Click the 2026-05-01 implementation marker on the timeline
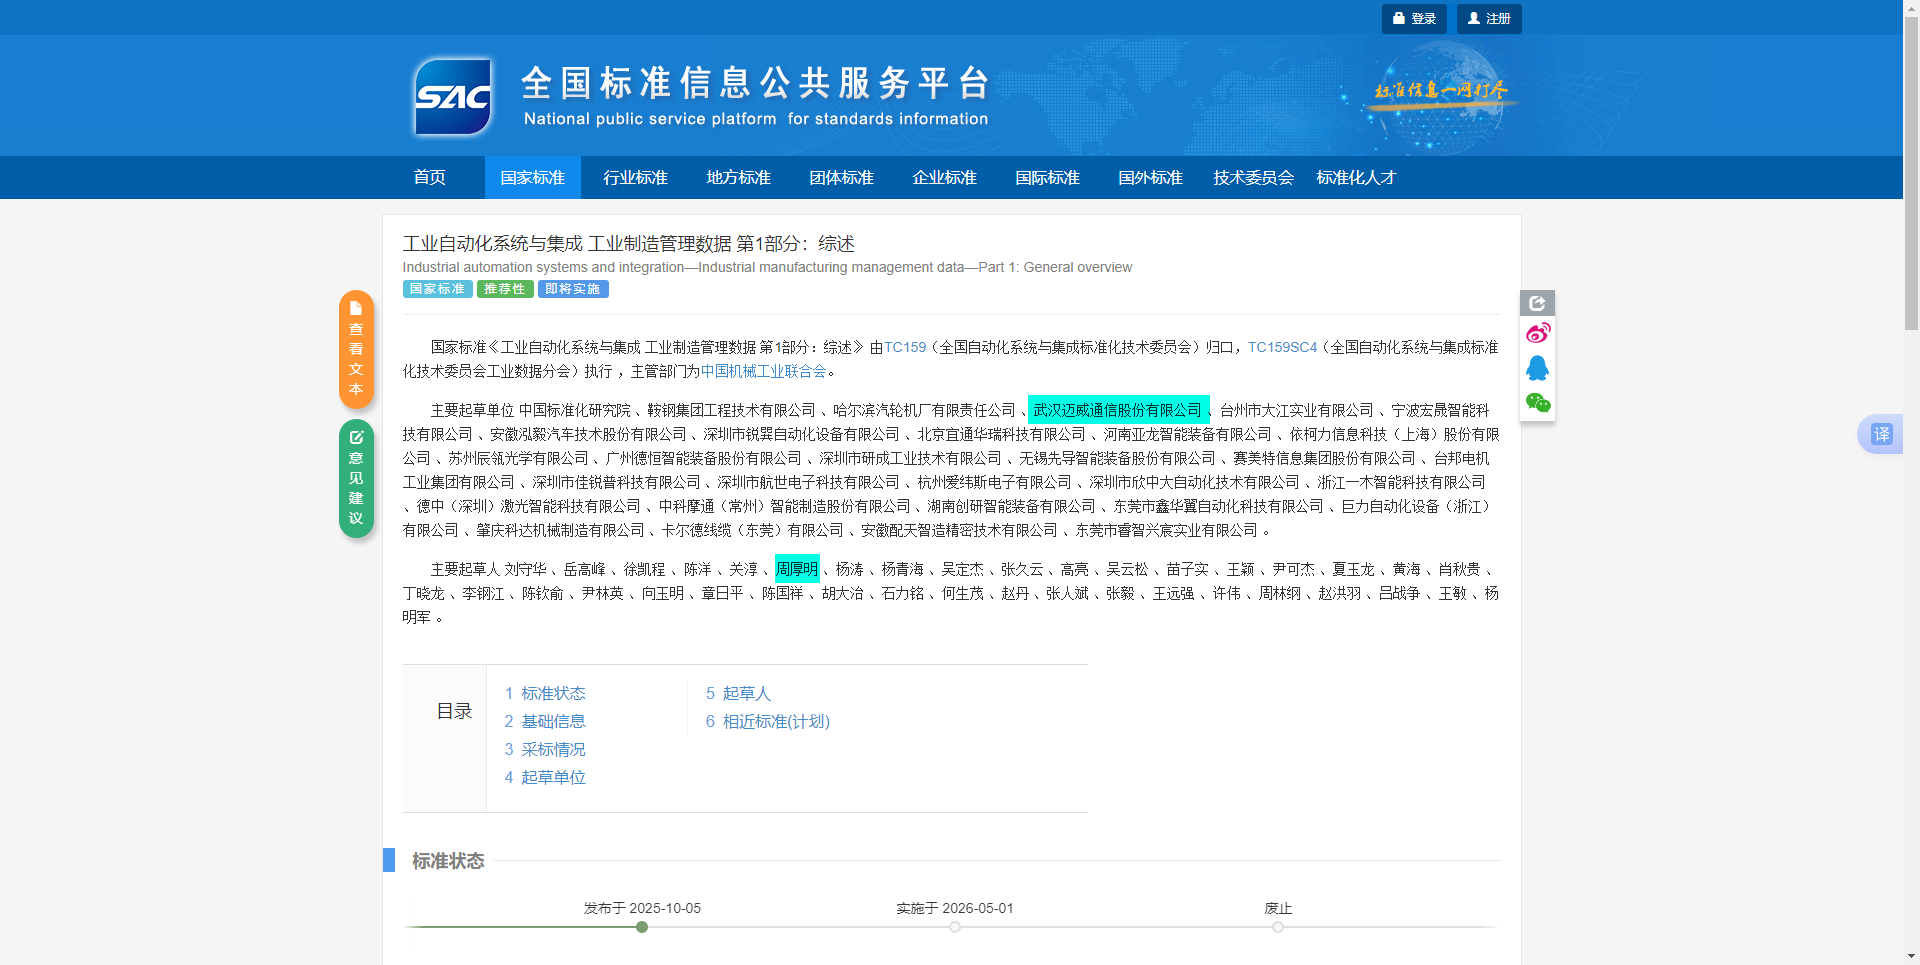This screenshot has width=1920, height=965. tap(955, 927)
